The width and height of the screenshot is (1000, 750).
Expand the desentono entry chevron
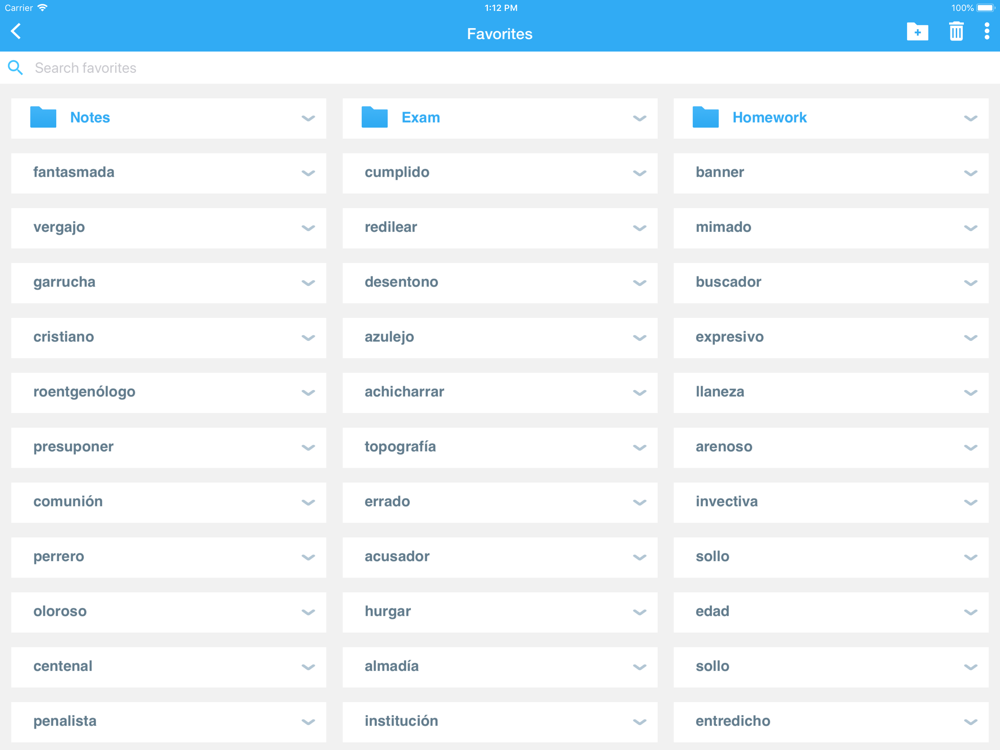pyautogui.click(x=639, y=283)
